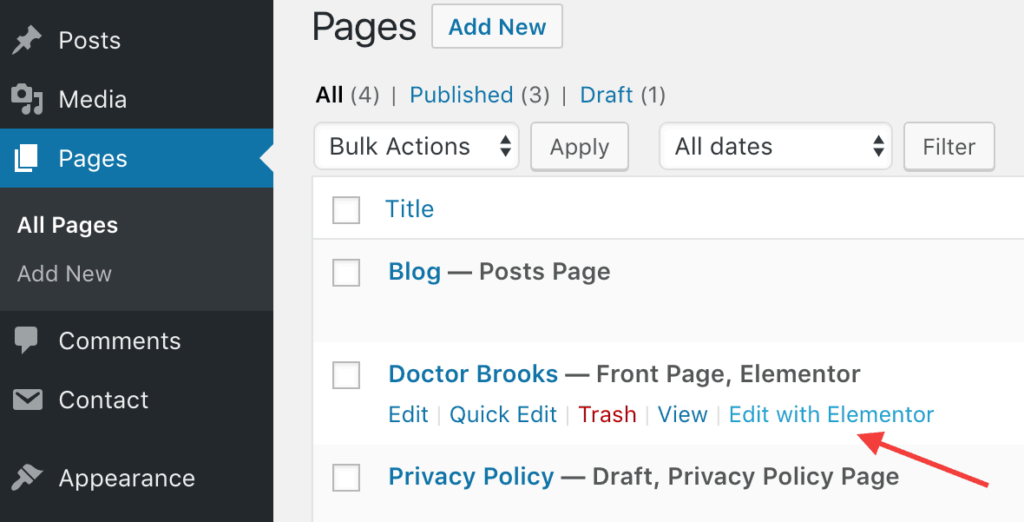Click the Contact envelope icon
Image resolution: width=1024 pixels, height=522 pixels.
click(27, 400)
